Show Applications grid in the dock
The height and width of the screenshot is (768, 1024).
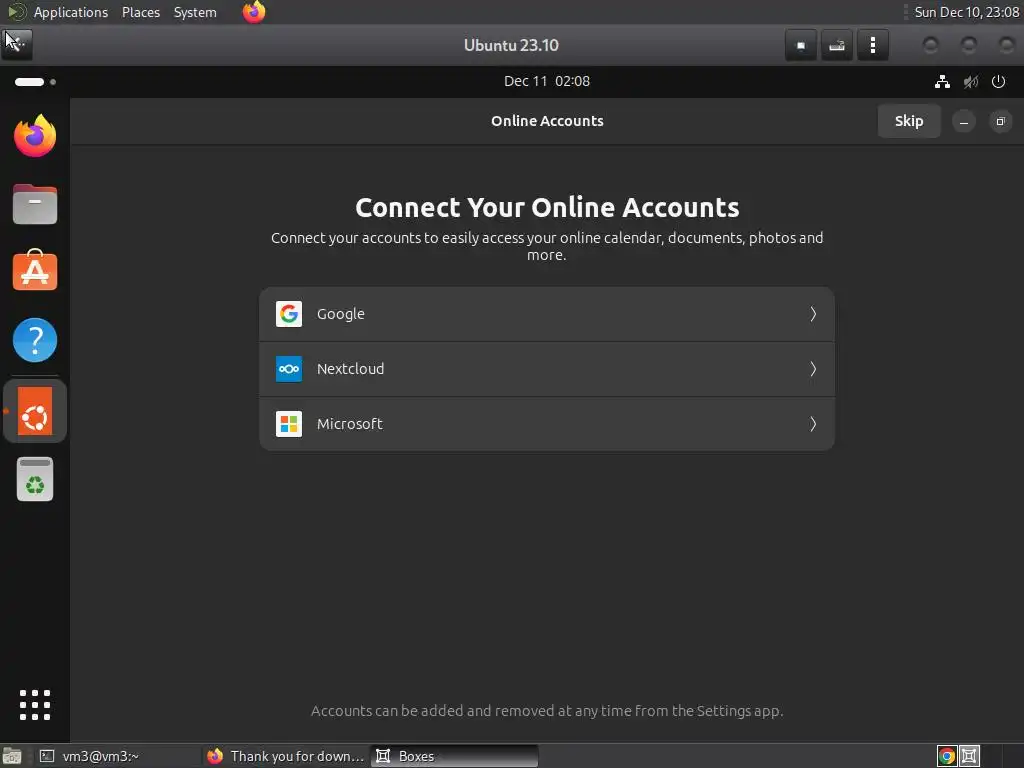click(x=35, y=705)
